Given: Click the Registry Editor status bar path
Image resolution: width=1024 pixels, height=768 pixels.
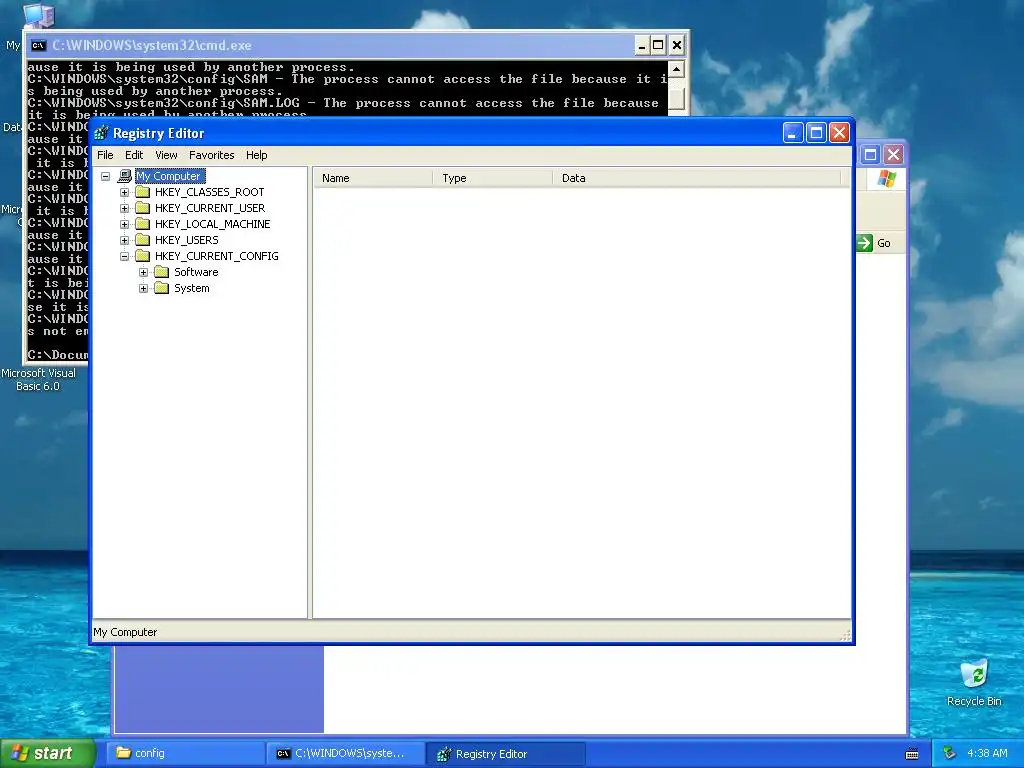Looking at the screenshot, I should [x=125, y=632].
